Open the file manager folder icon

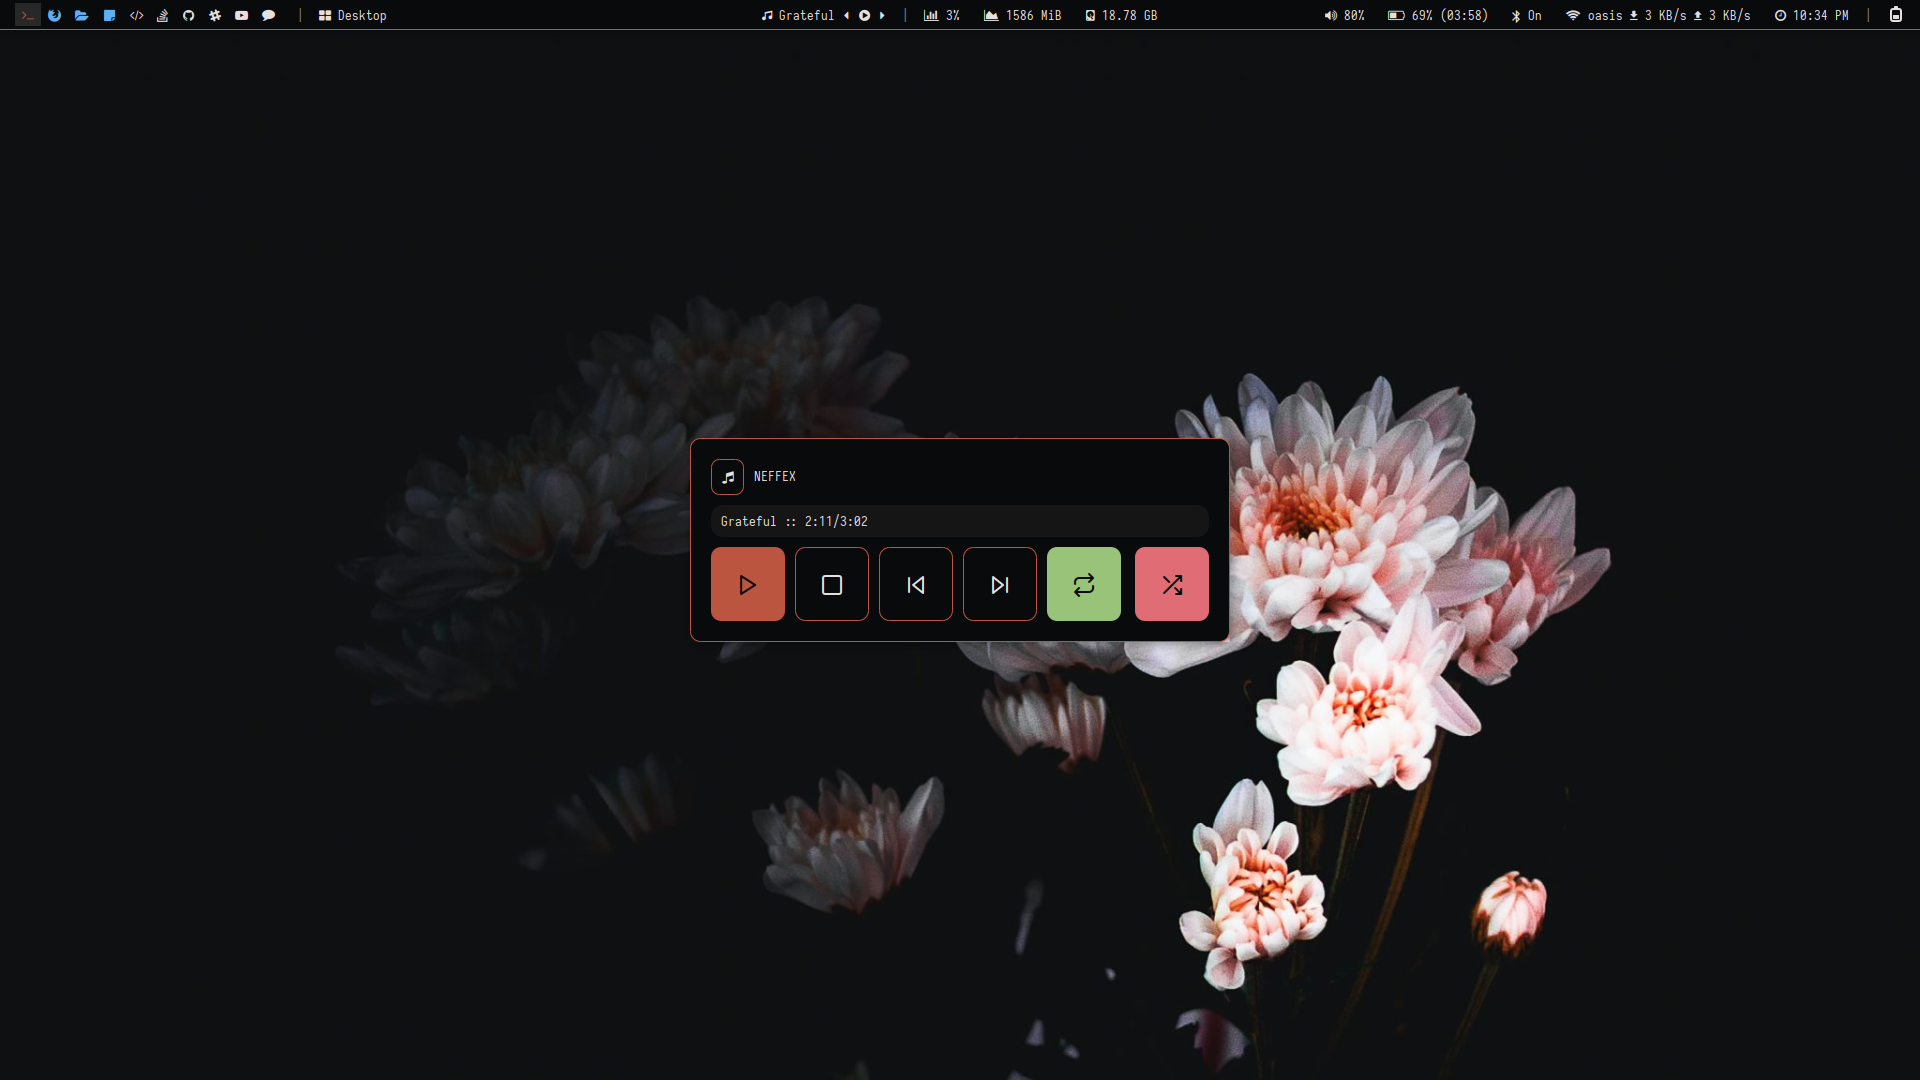pyautogui.click(x=82, y=15)
